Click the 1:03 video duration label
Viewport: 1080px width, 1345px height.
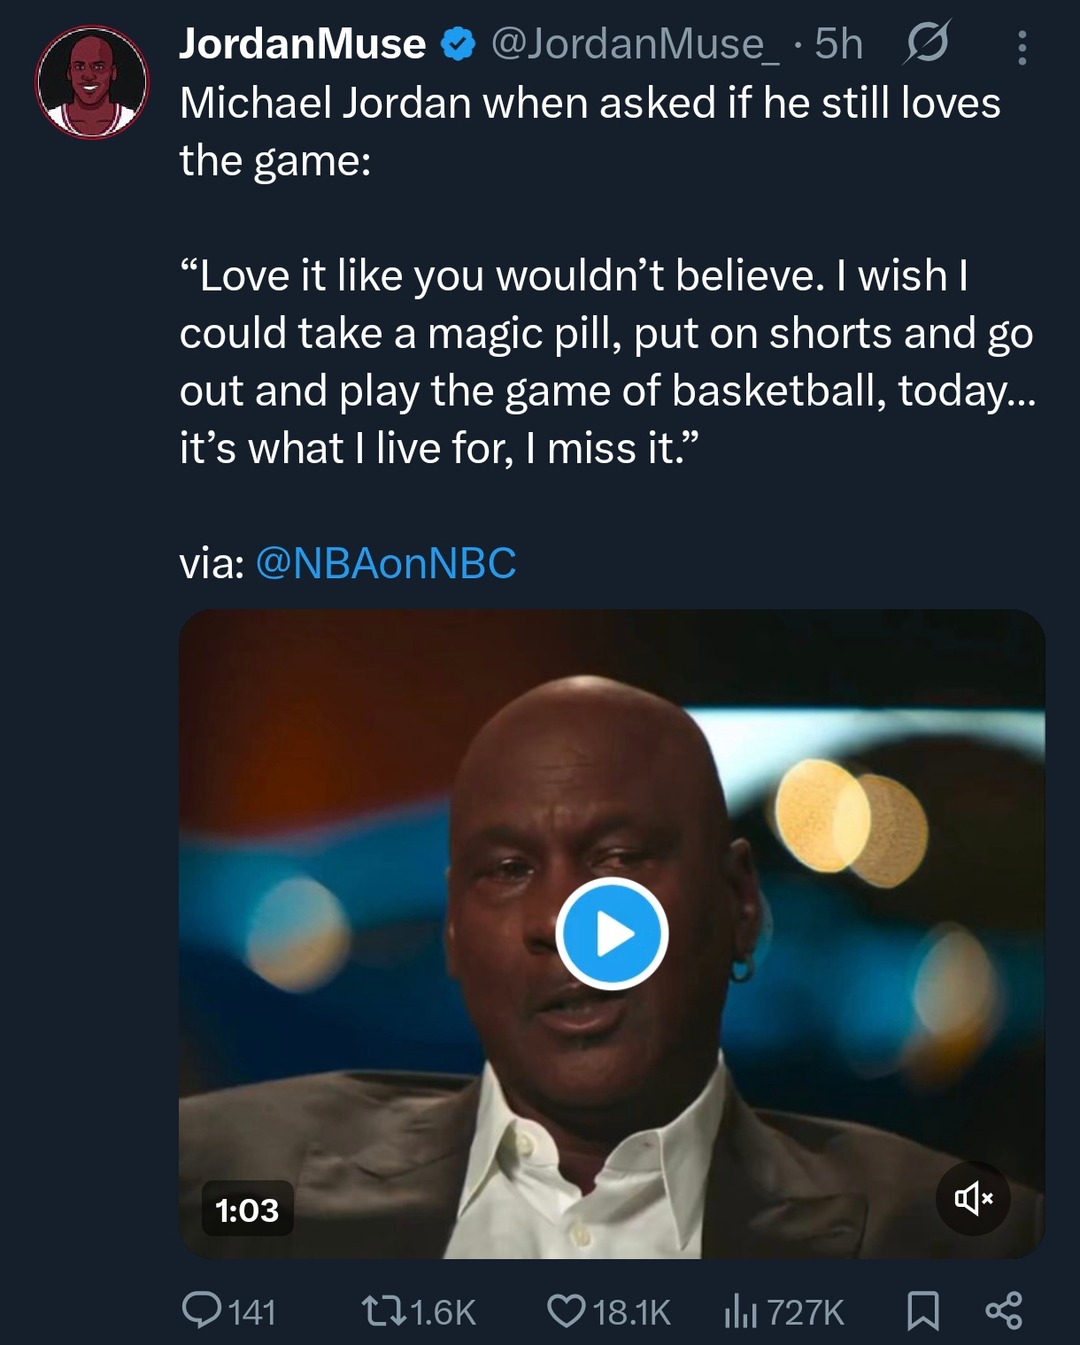point(247,1210)
